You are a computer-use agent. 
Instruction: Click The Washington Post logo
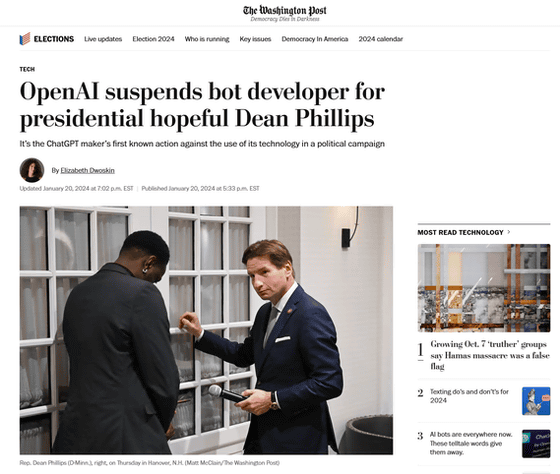point(285,11)
